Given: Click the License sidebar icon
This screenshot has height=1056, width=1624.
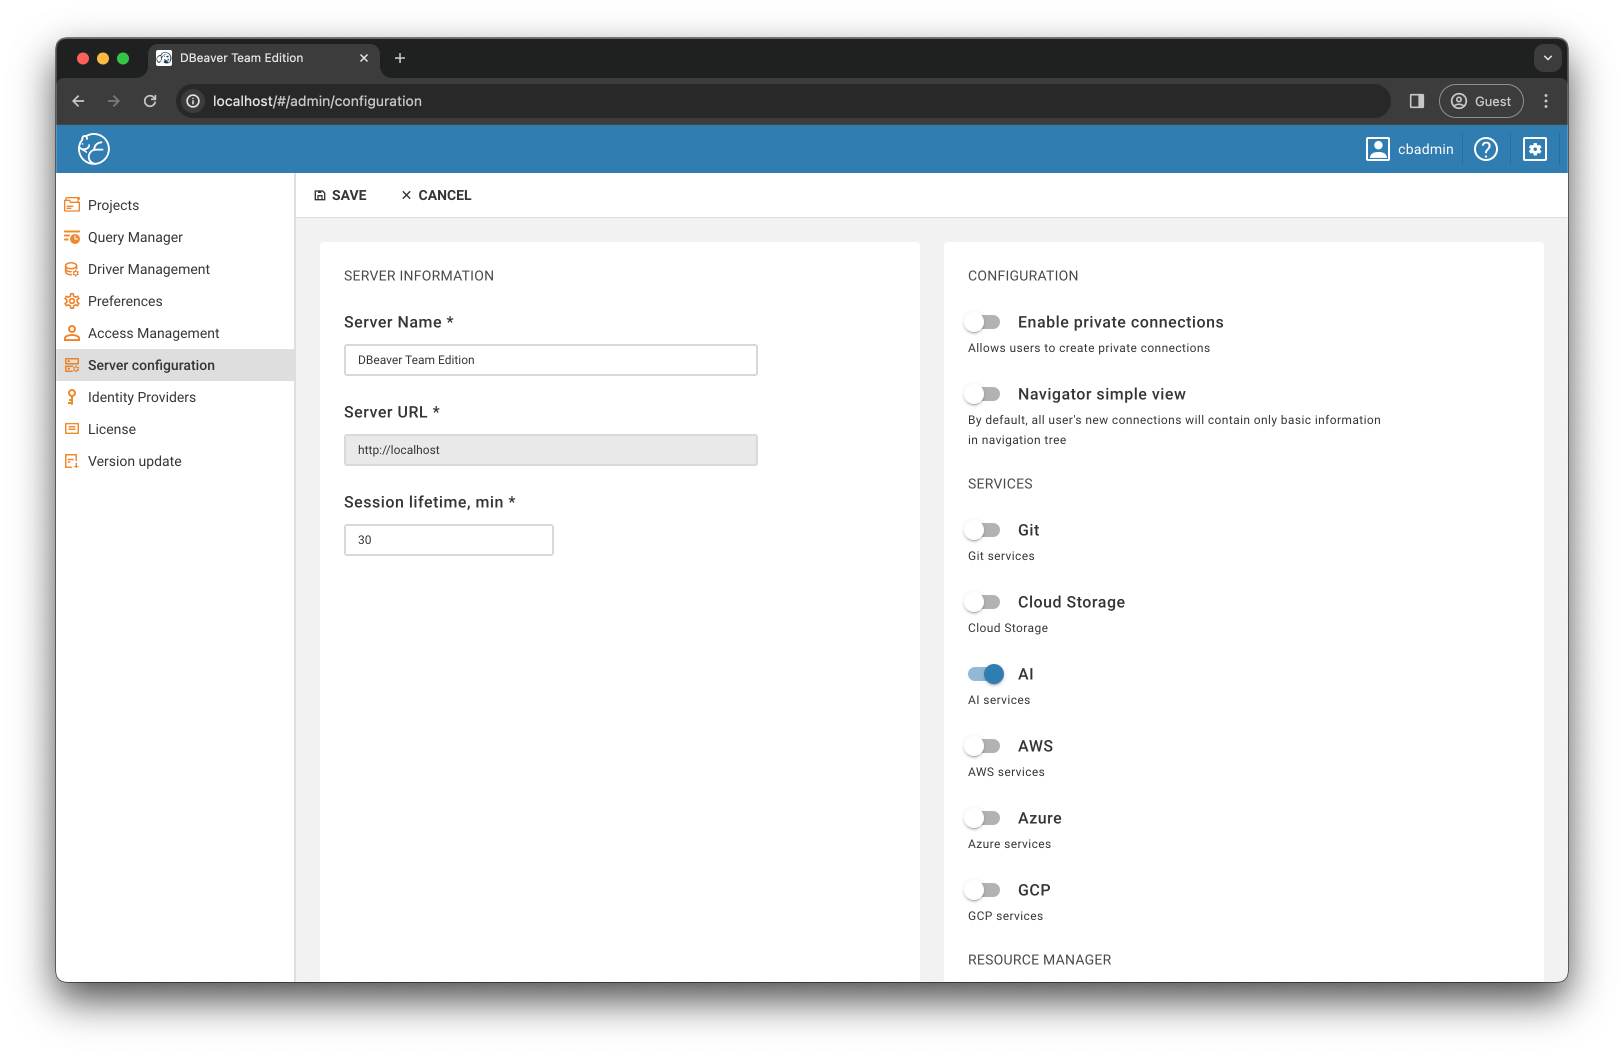Looking at the screenshot, I should 72,429.
